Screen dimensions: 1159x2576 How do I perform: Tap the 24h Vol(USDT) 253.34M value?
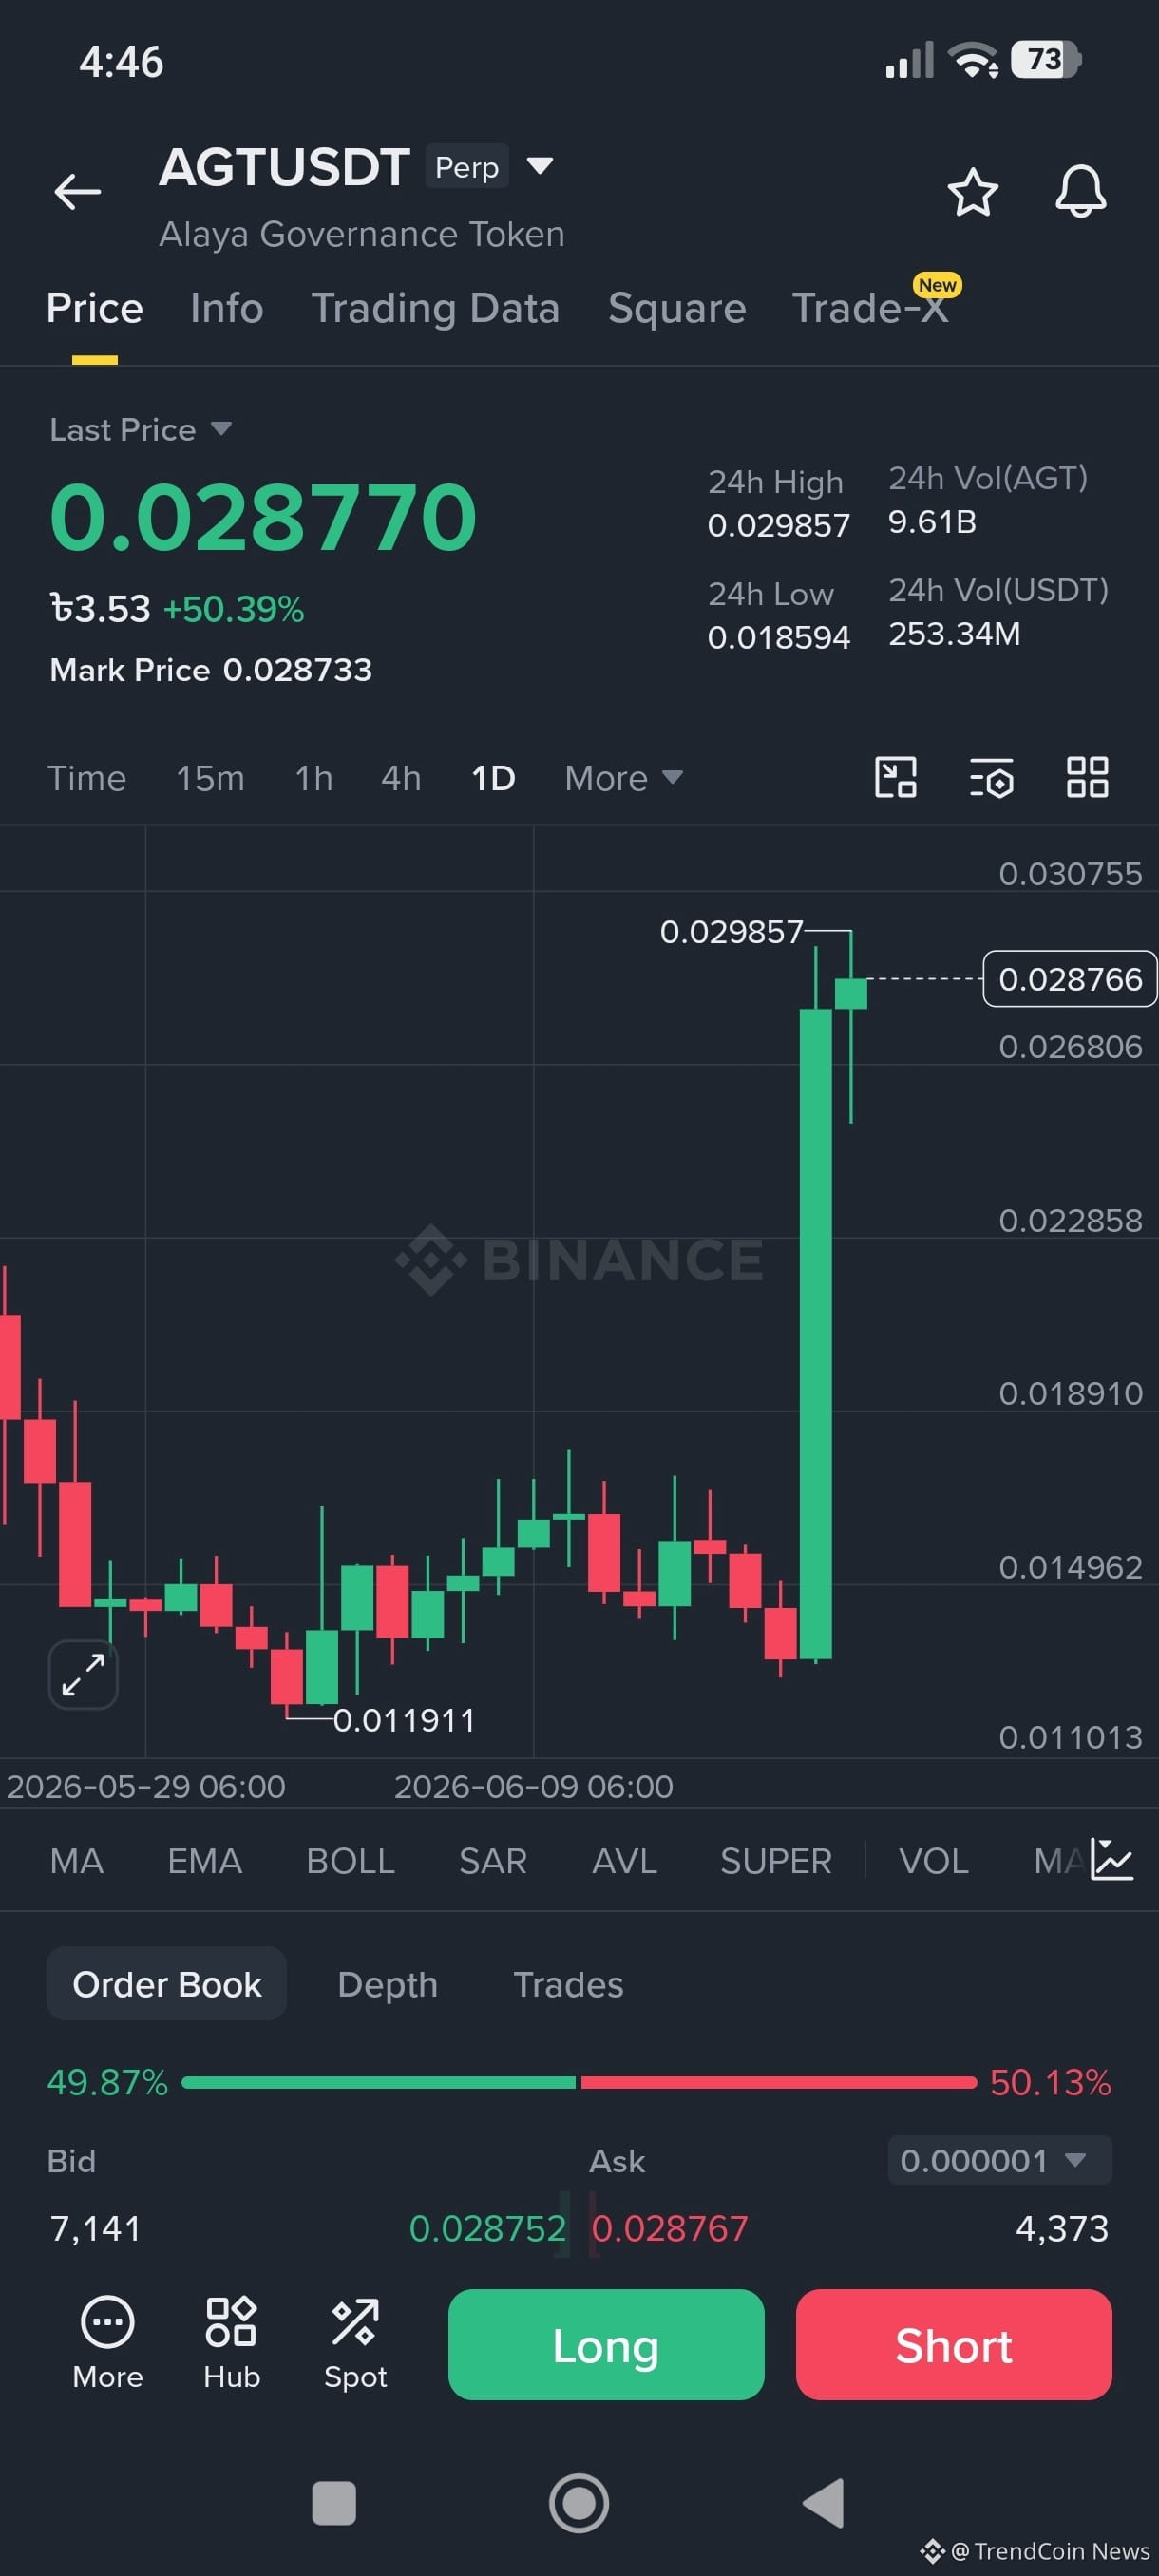click(954, 634)
